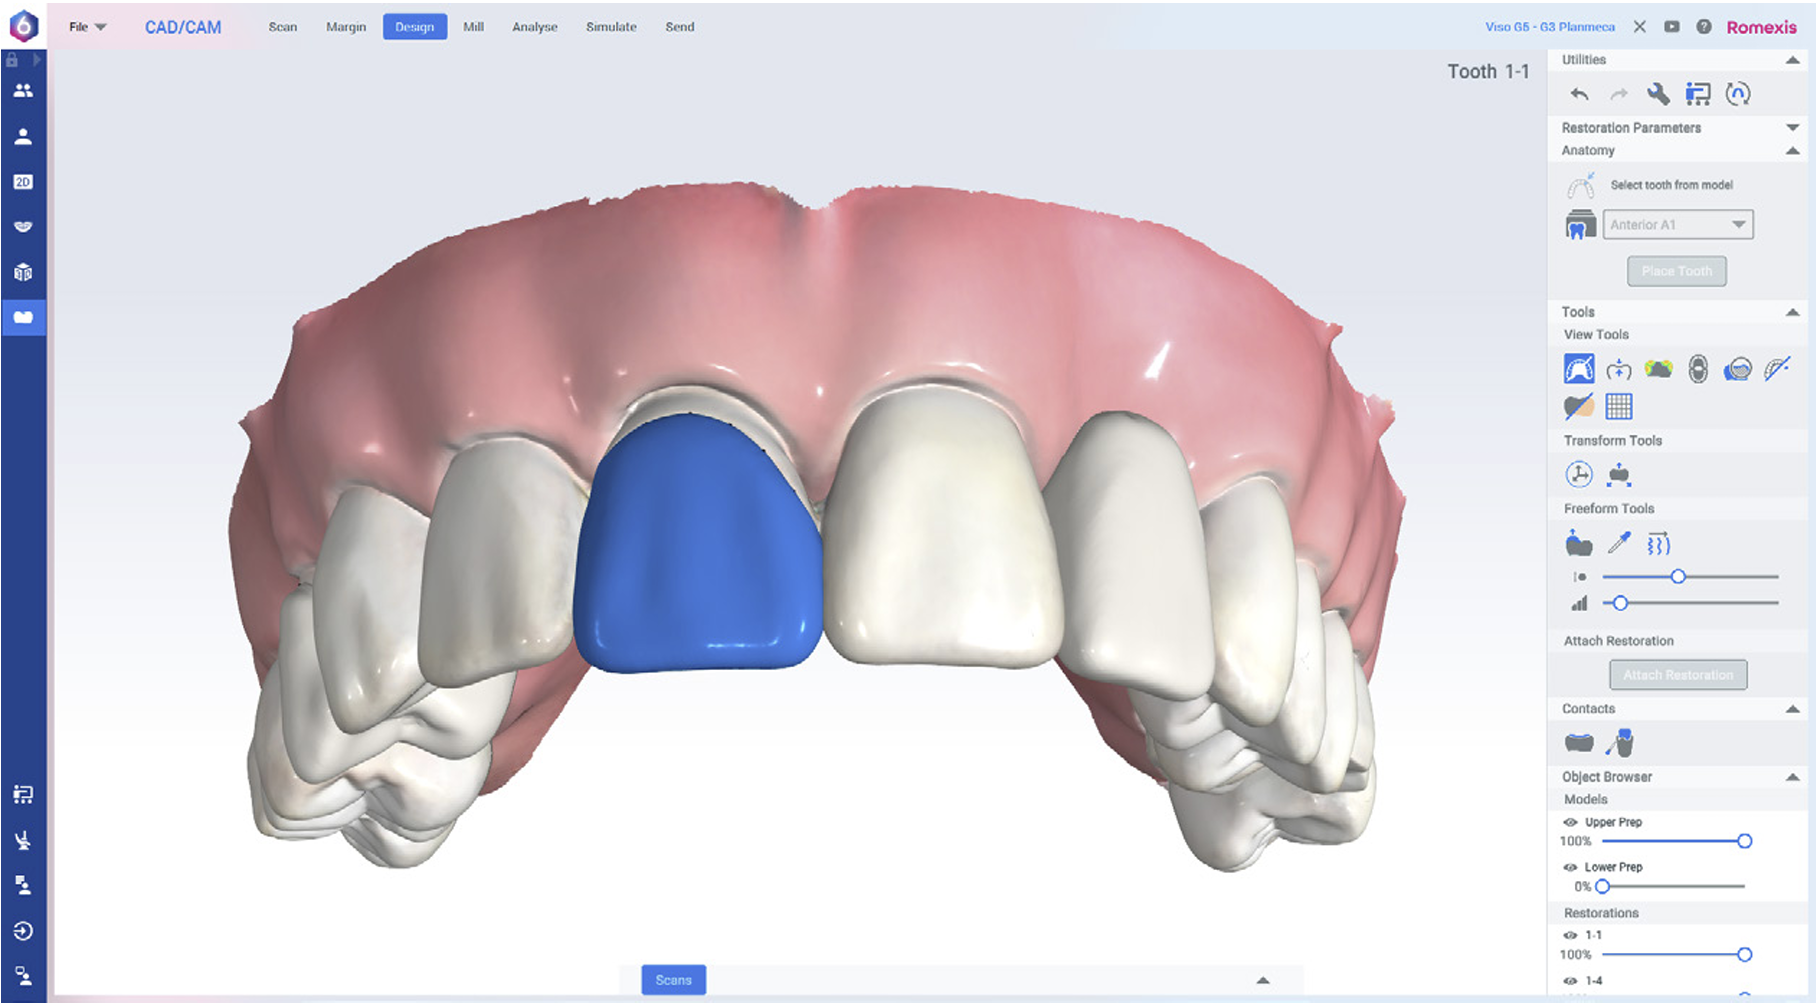
Task: Enable the grid View Tool icon
Action: pyautogui.click(x=1618, y=405)
